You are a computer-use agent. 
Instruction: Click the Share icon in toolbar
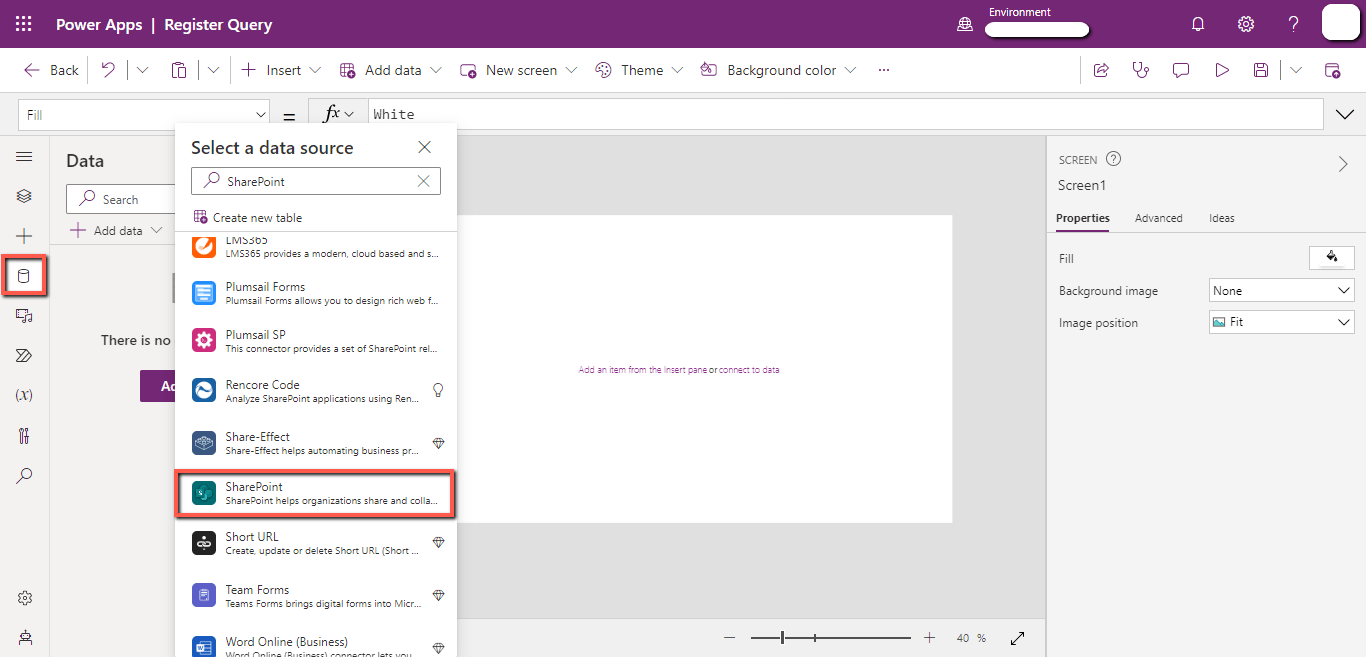(1101, 70)
